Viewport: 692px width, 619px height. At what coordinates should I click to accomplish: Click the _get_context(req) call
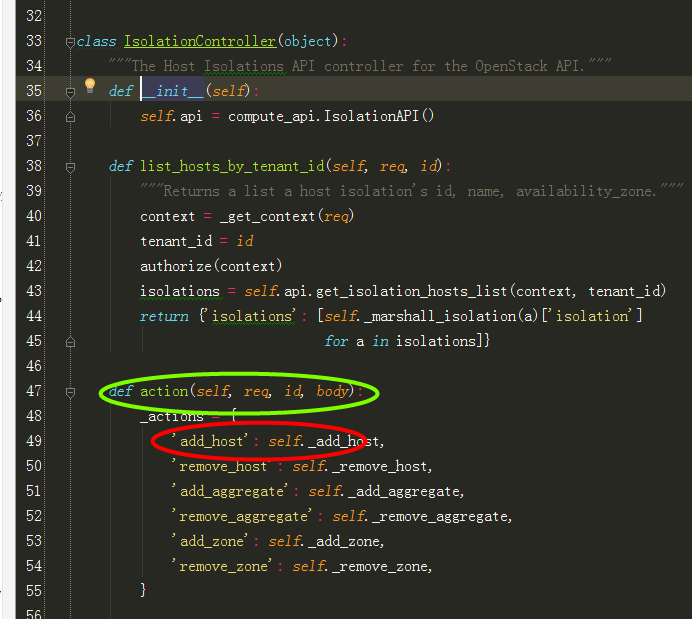tap(287, 216)
